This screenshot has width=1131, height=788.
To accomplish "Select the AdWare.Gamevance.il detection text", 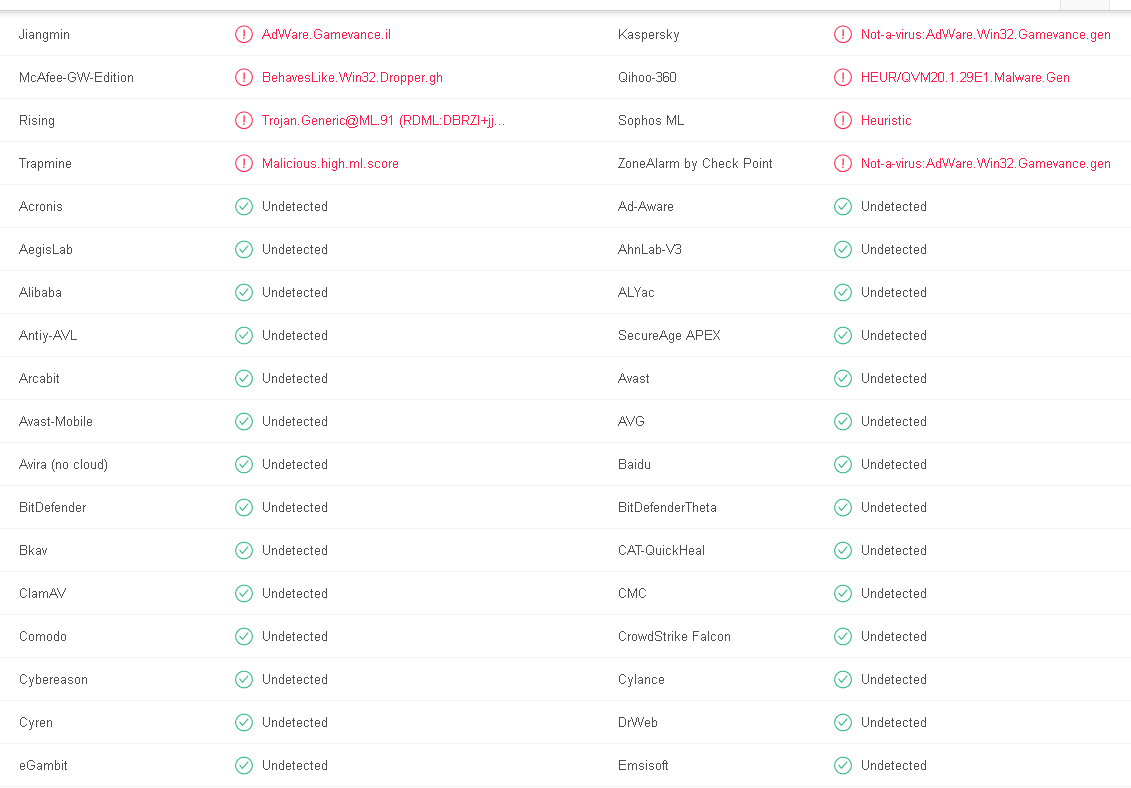I will pyautogui.click(x=326, y=34).
